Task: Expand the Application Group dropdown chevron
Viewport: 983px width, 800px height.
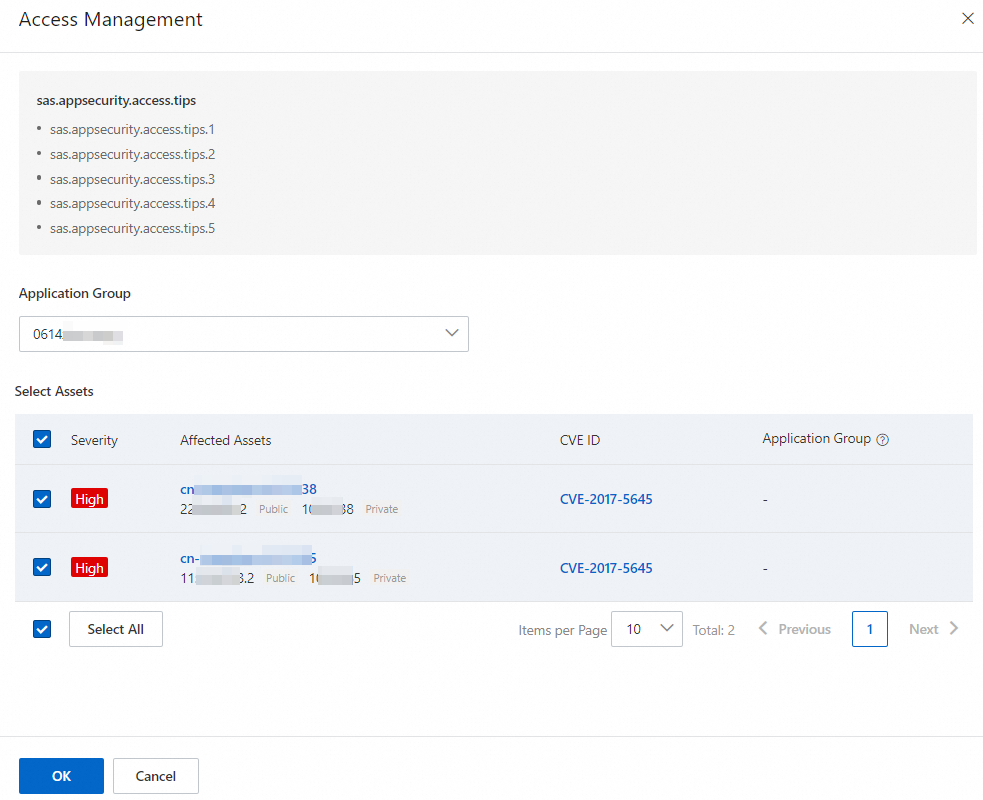Action: (451, 333)
